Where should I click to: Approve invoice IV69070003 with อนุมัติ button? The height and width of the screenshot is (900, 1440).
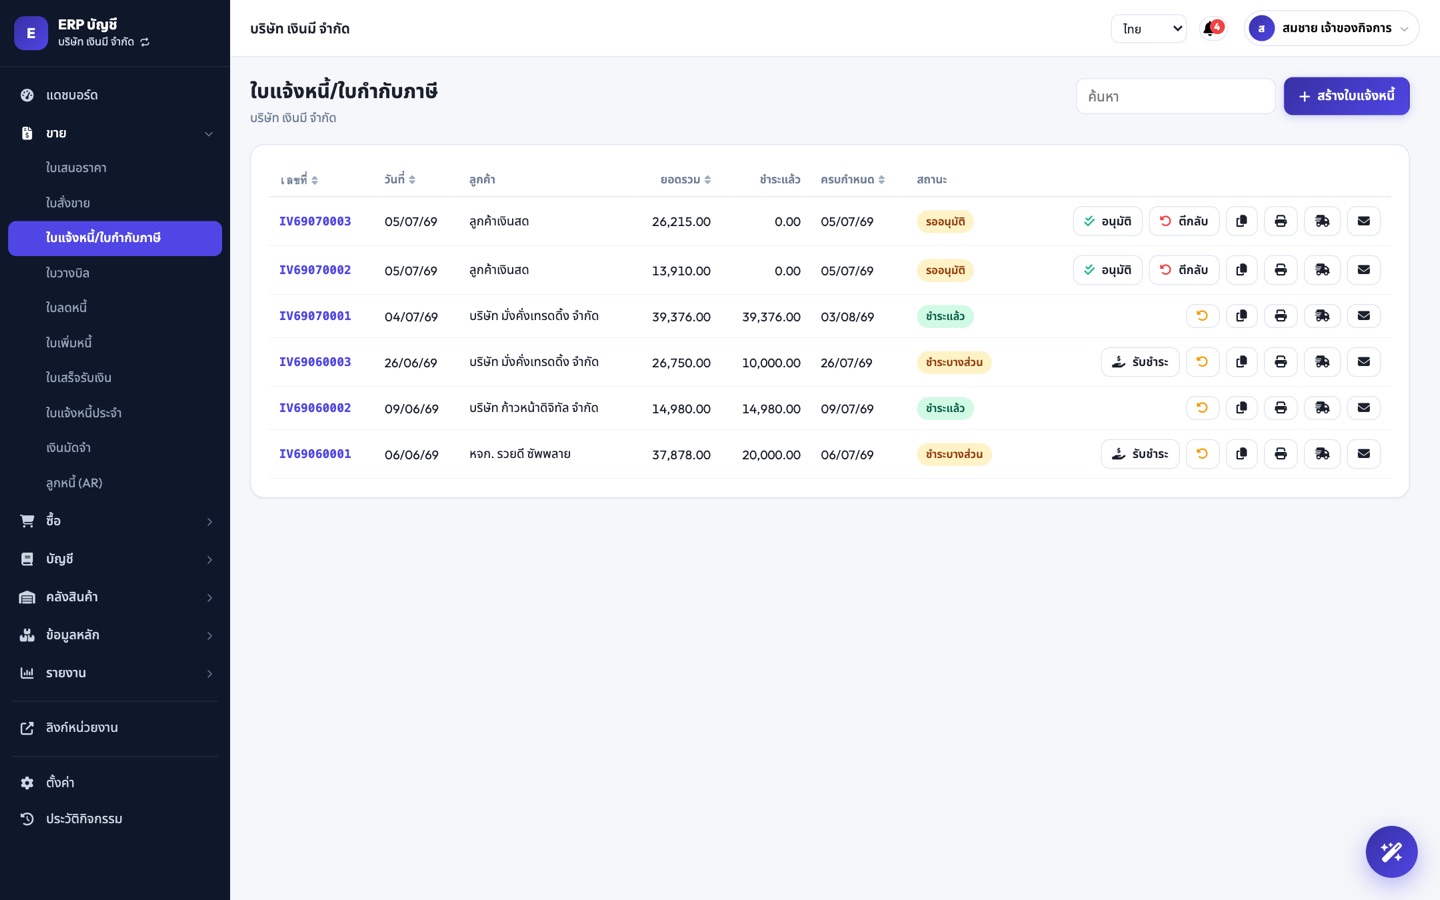click(x=1107, y=221)
